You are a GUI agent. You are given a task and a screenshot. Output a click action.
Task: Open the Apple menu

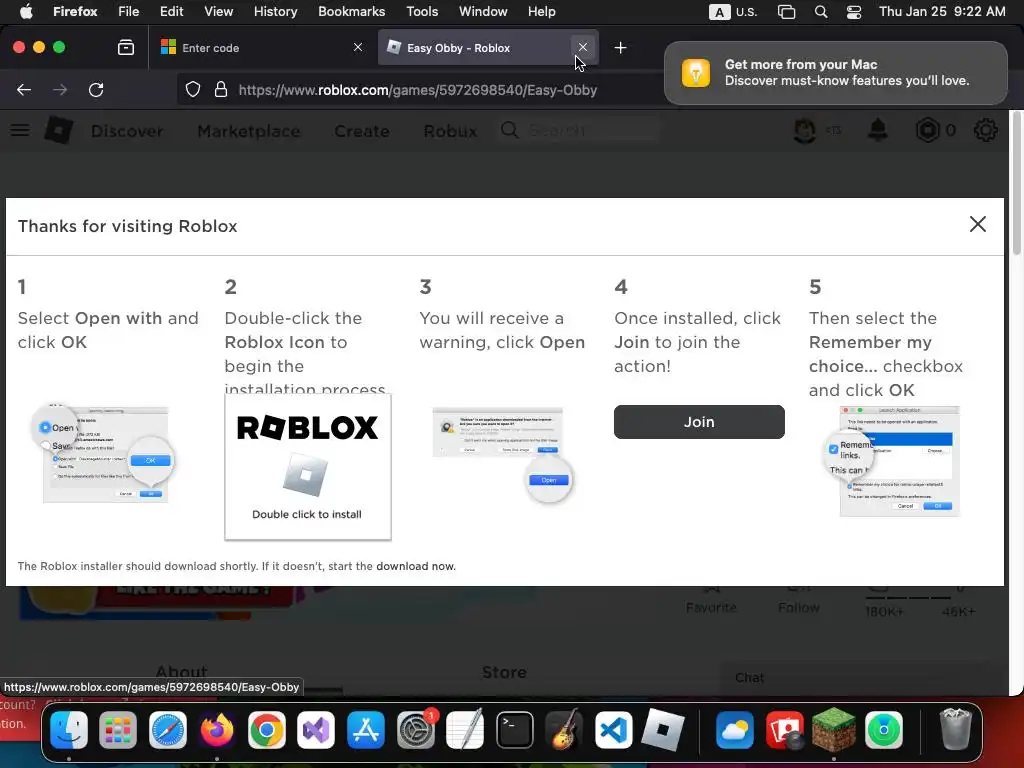[x=25, y=11]
